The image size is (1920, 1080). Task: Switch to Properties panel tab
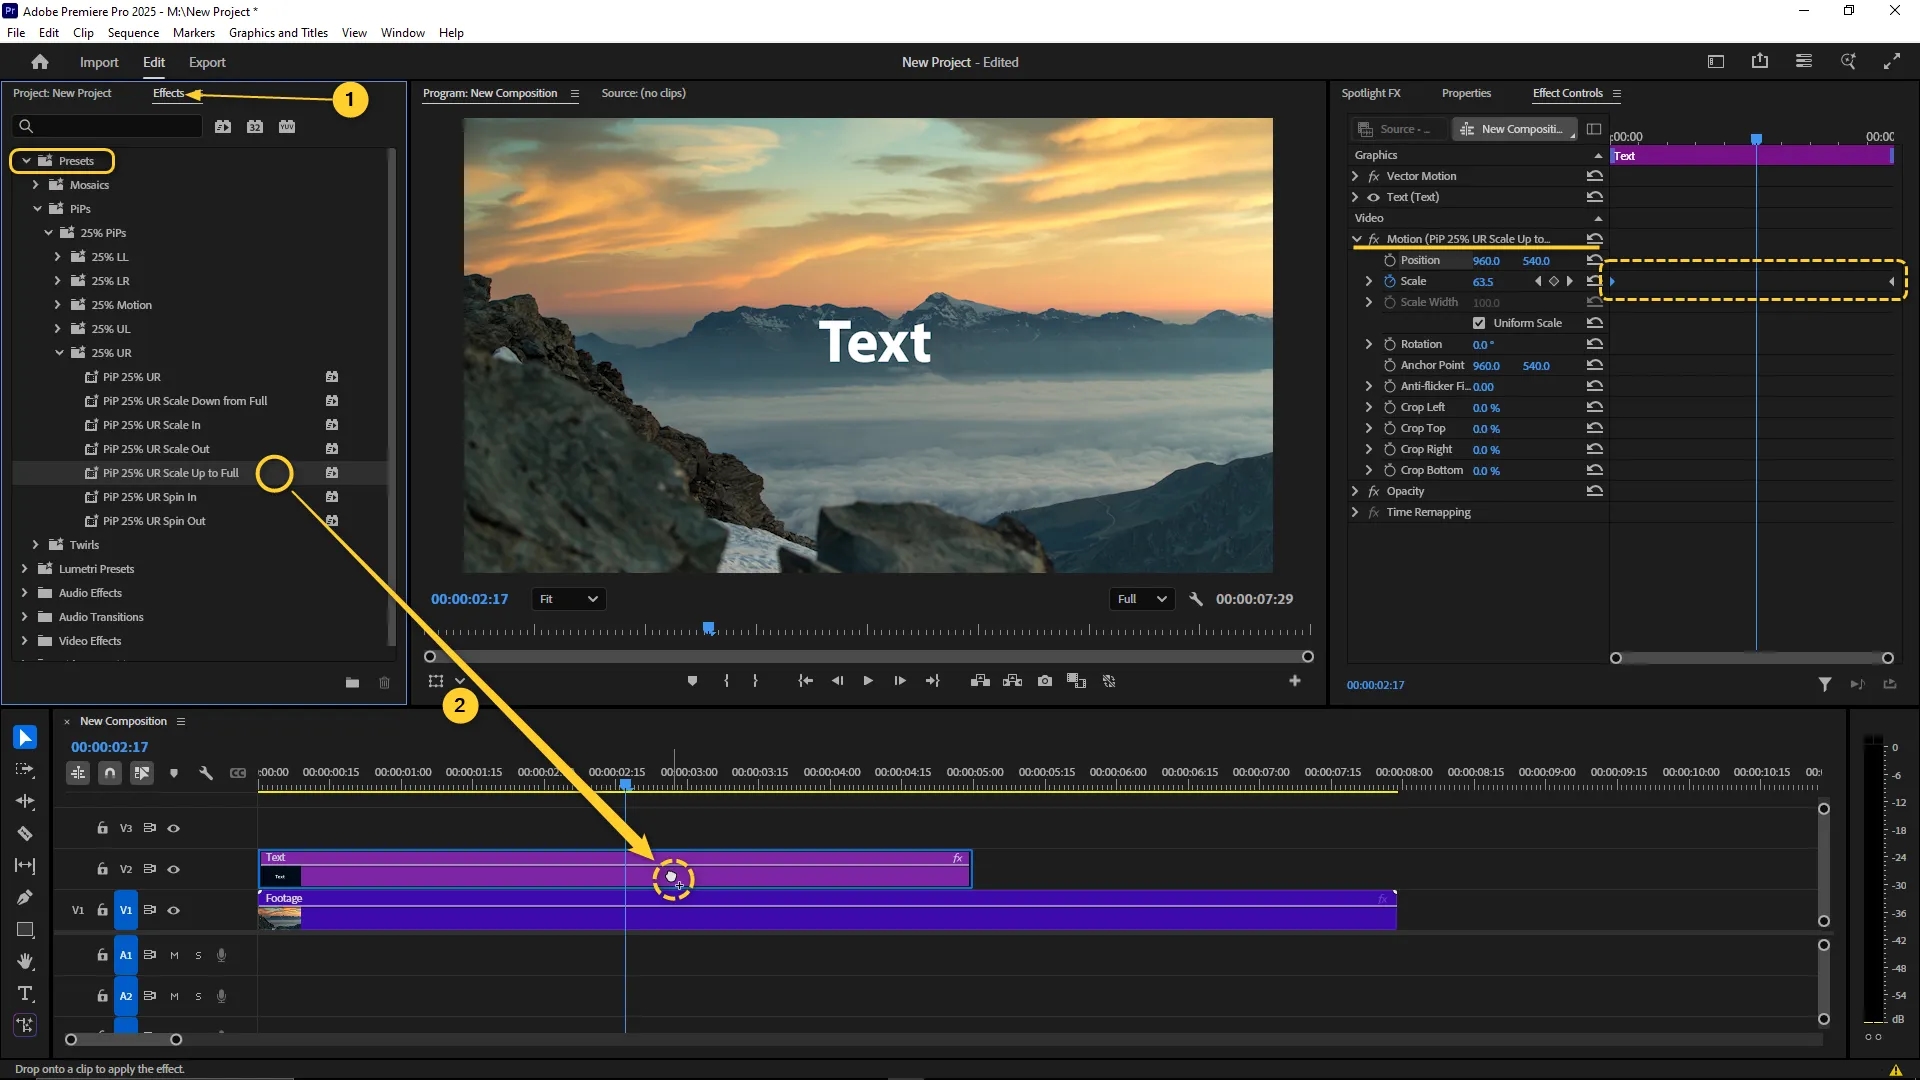click(1466, 93)
